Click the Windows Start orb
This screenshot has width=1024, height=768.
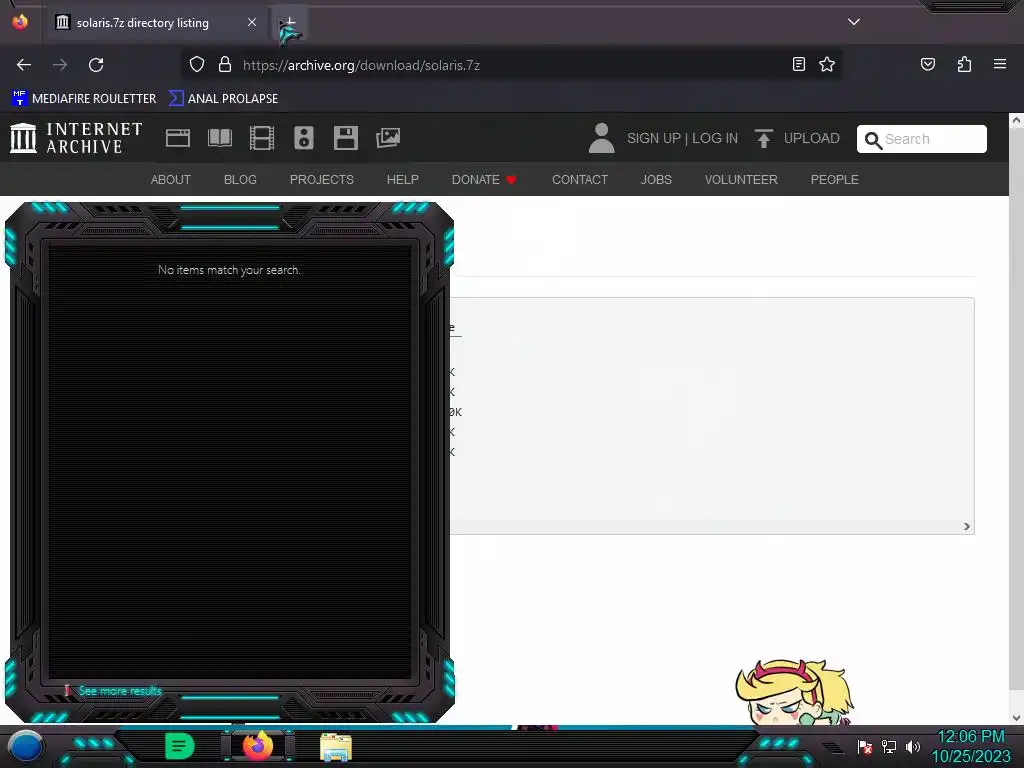25,747
